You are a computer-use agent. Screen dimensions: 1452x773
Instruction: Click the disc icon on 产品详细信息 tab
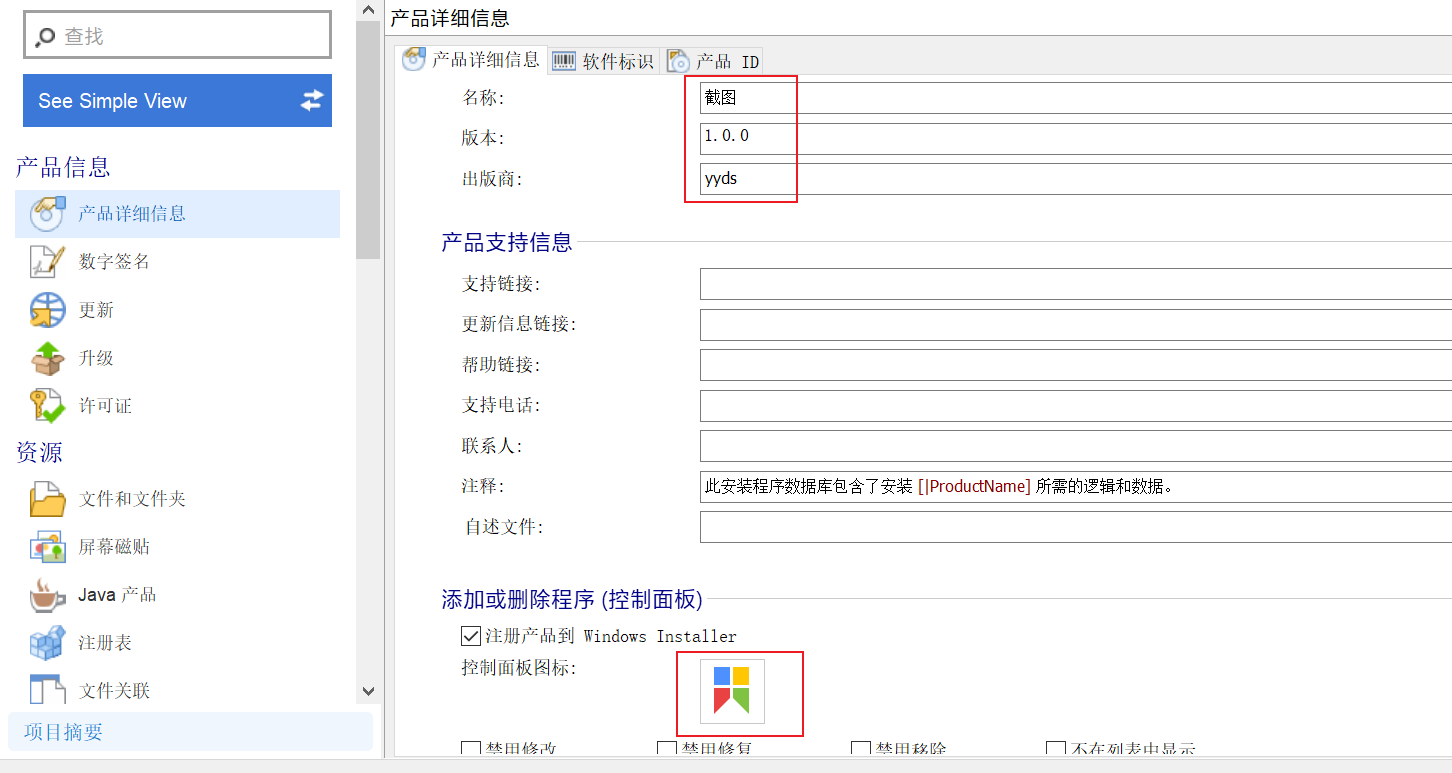(414, 60)
